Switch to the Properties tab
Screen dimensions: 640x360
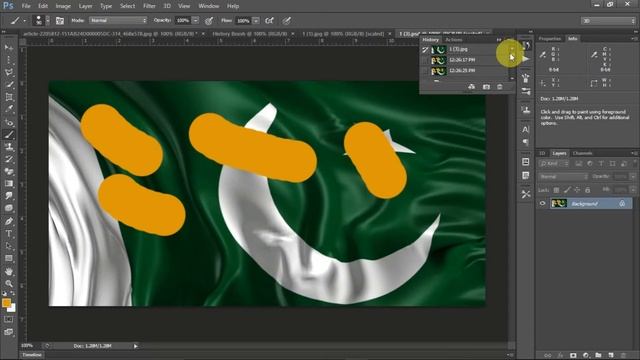point(550,38)
